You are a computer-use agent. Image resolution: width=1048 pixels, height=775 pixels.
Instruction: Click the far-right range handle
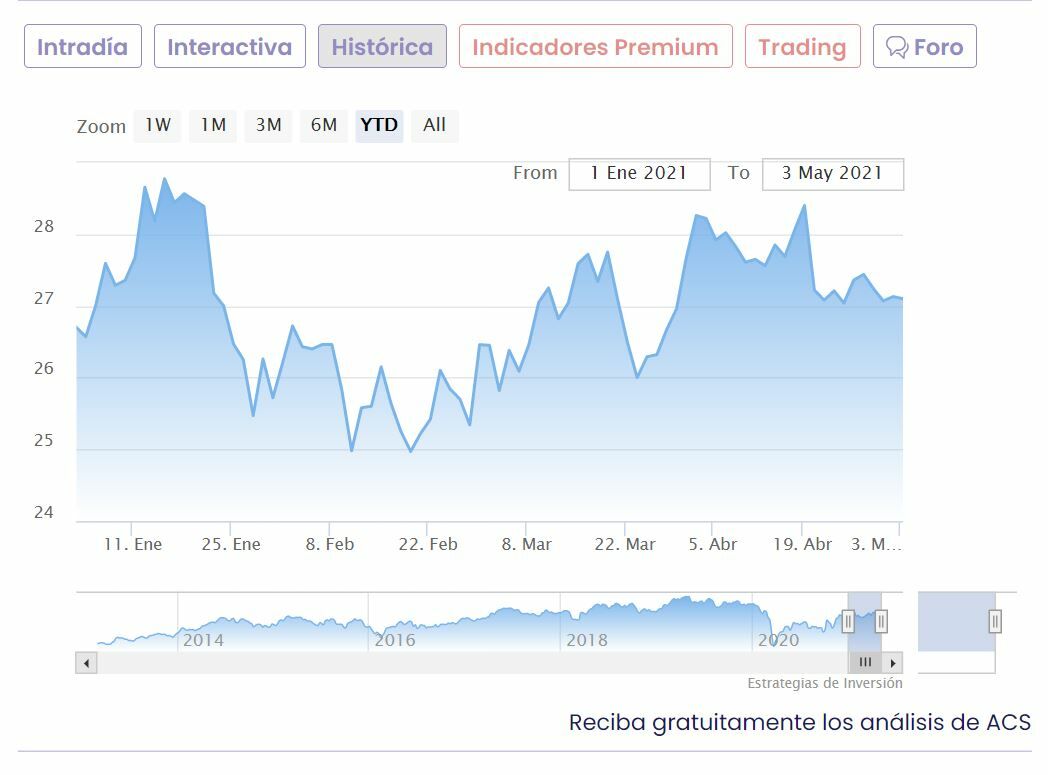click(995, 622)
